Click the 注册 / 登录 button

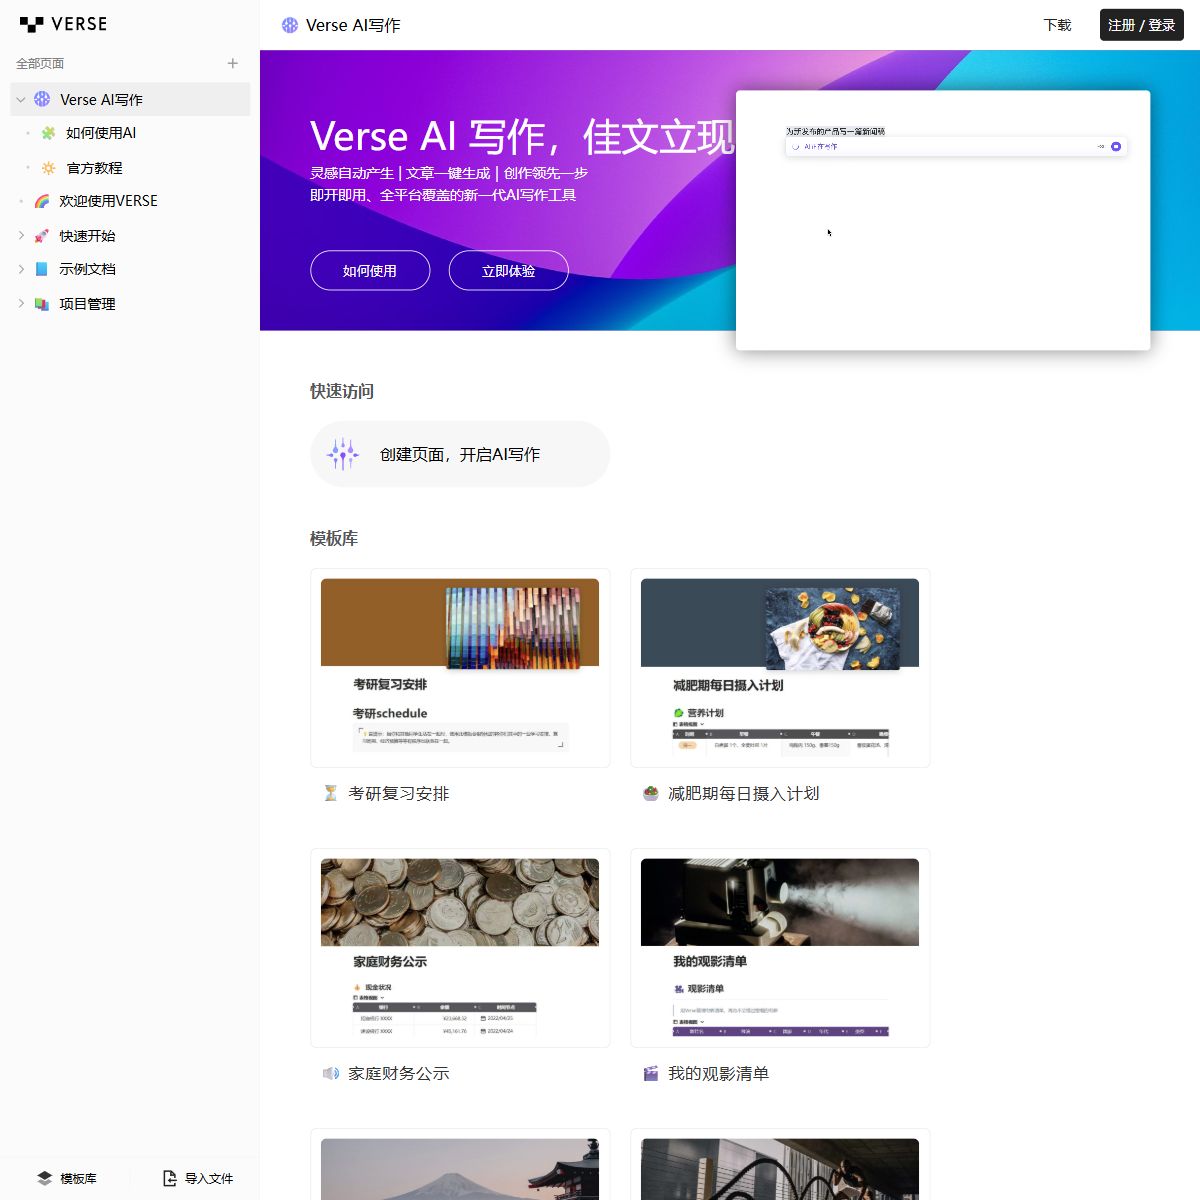pyautogui.click(x=1141, y=25)
